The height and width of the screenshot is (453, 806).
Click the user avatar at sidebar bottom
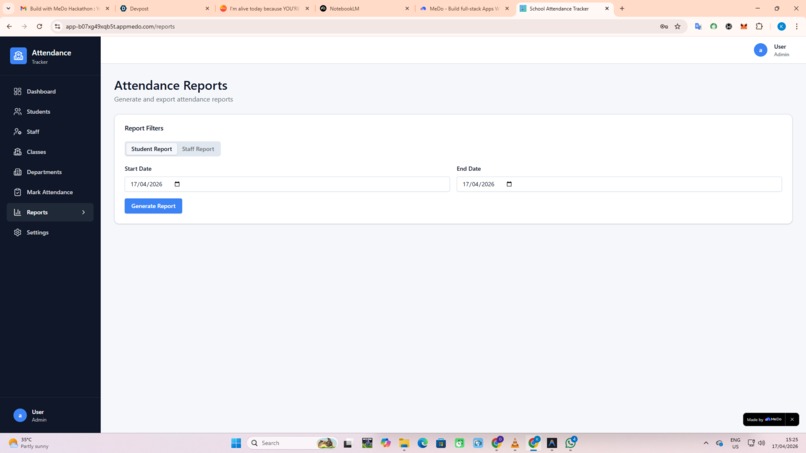pos(20,415)
